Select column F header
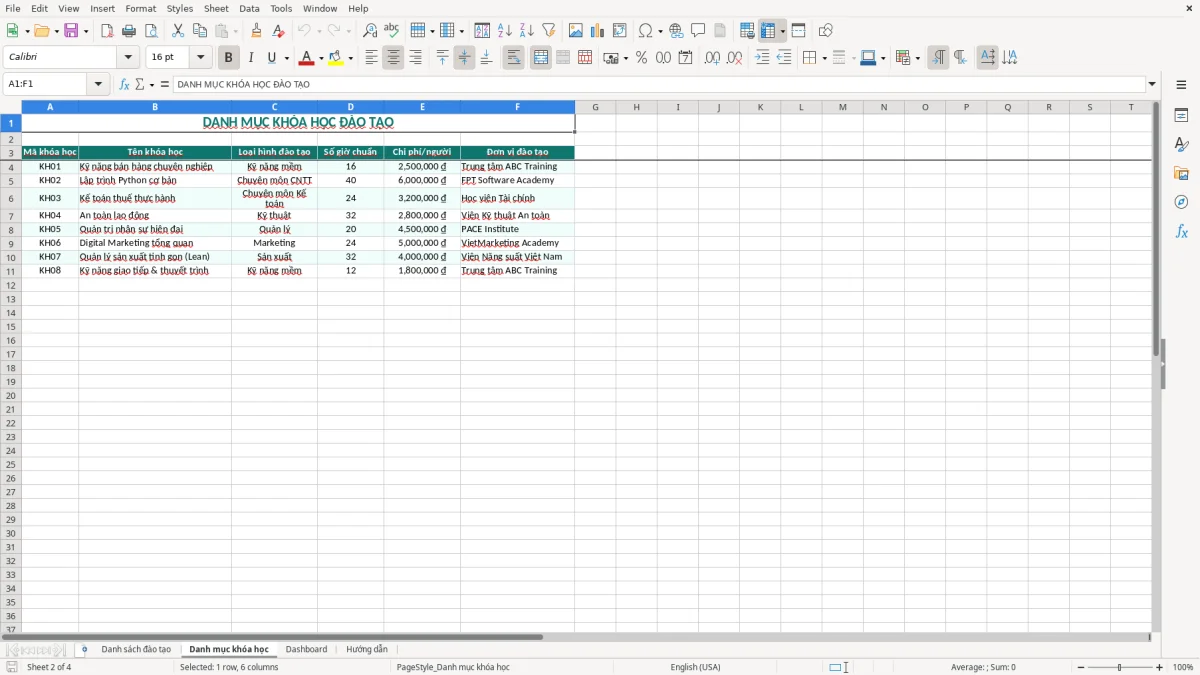The width and height of the screenshot is (1200, 675). pos(517,107)
